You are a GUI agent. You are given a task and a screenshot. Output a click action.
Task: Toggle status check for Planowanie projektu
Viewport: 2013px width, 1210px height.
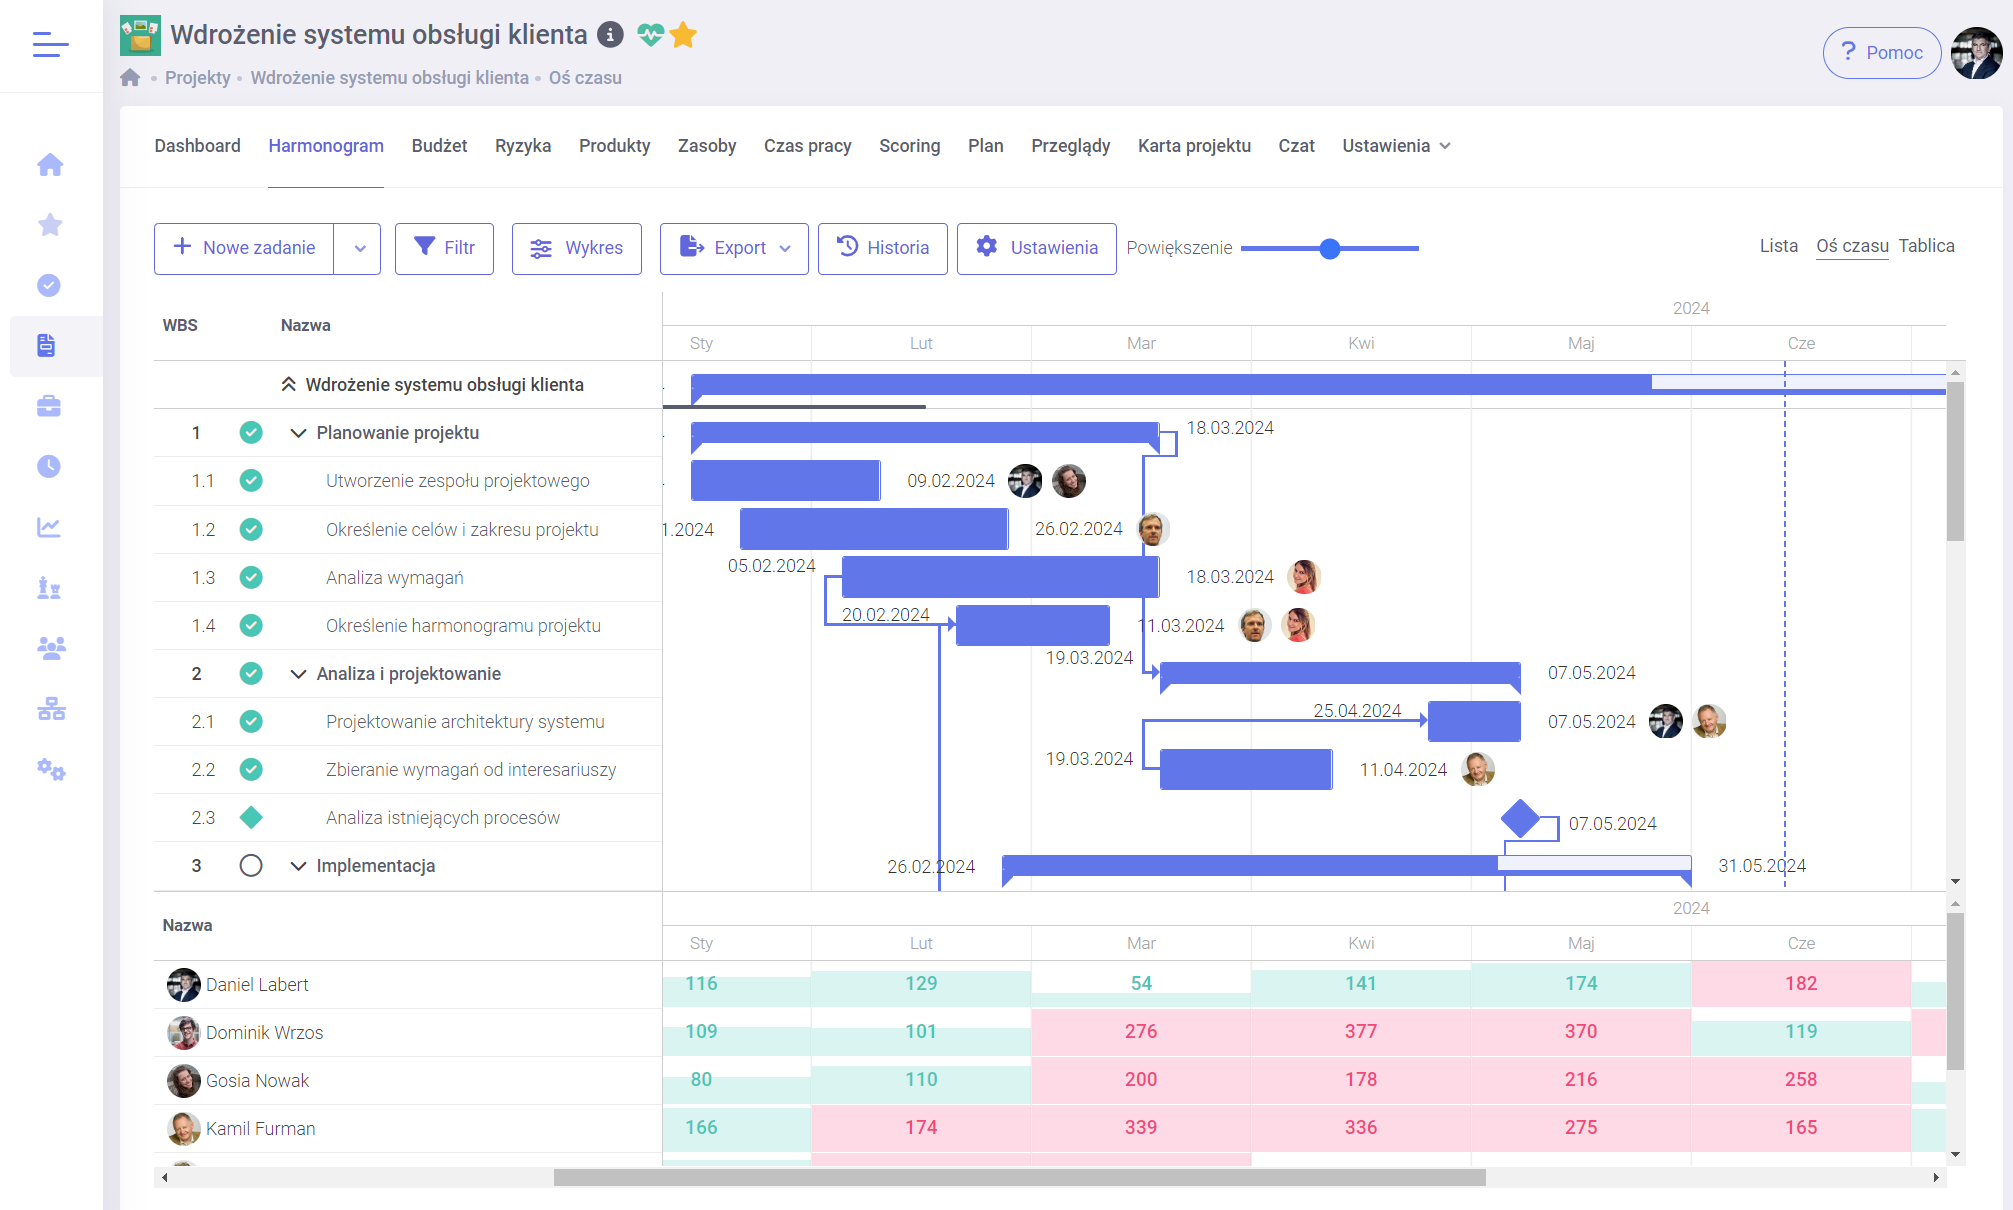[x=251, y=433]
